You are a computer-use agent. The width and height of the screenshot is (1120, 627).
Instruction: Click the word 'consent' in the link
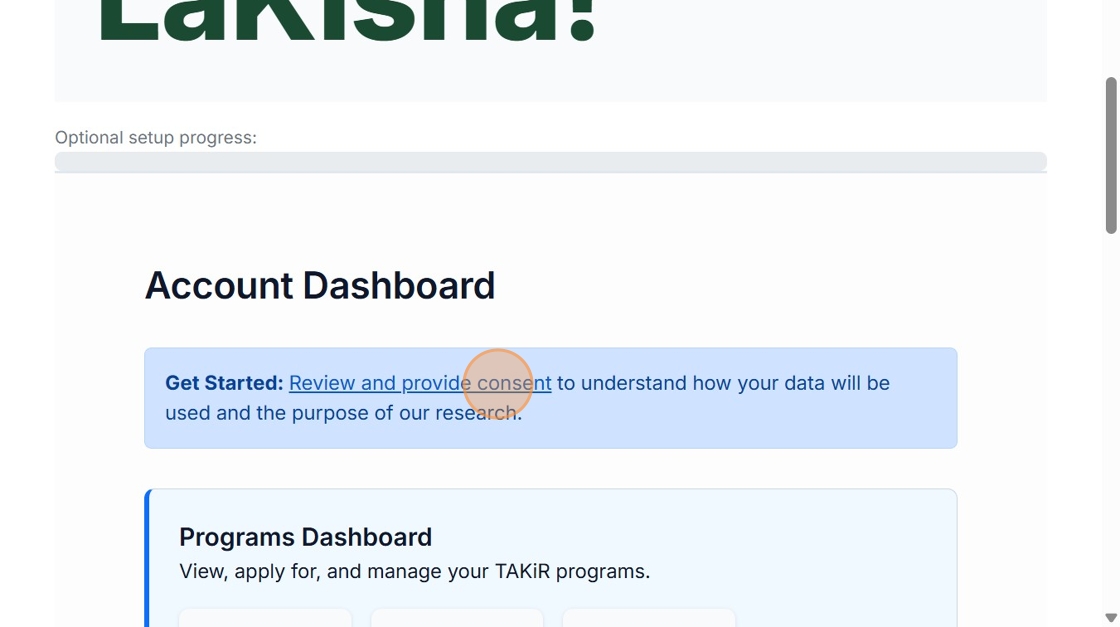pos(514,383)
